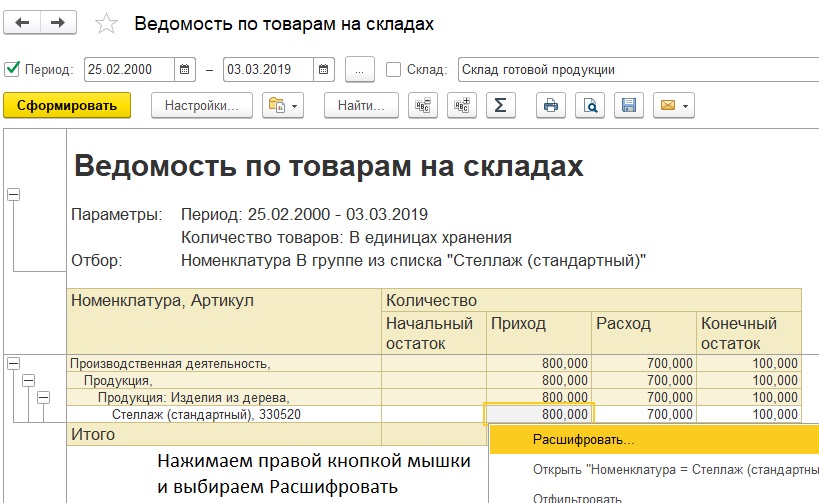Choose Расшифровать... in context menu

point(654,440)
